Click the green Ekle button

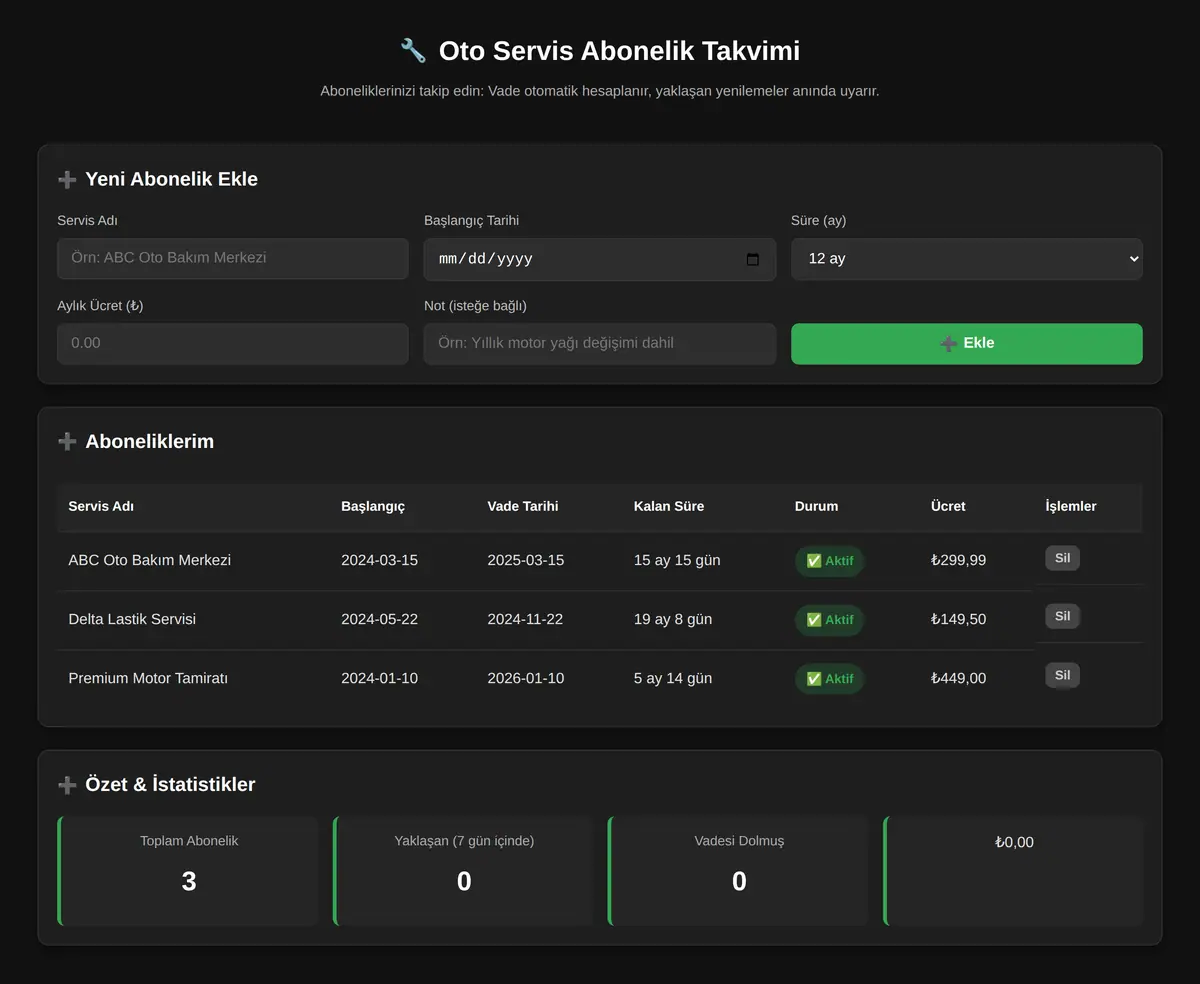(x=966, y=343)
